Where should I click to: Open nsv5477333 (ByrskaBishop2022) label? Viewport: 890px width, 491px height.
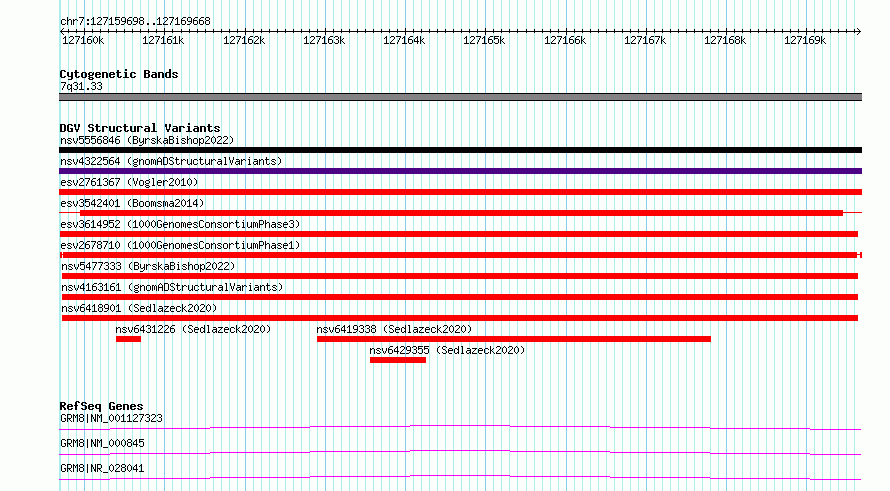click(x=148, y=266)
